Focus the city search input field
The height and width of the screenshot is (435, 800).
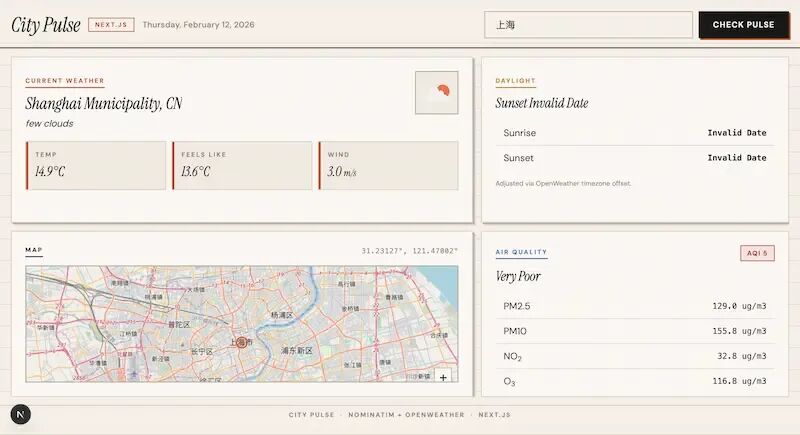[588, 24]
